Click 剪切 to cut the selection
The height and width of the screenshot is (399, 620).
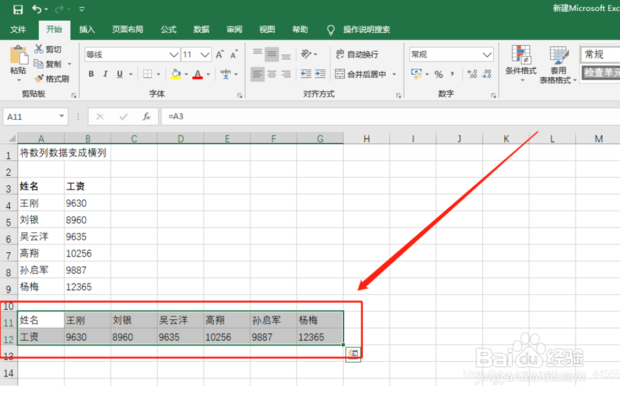48,49
